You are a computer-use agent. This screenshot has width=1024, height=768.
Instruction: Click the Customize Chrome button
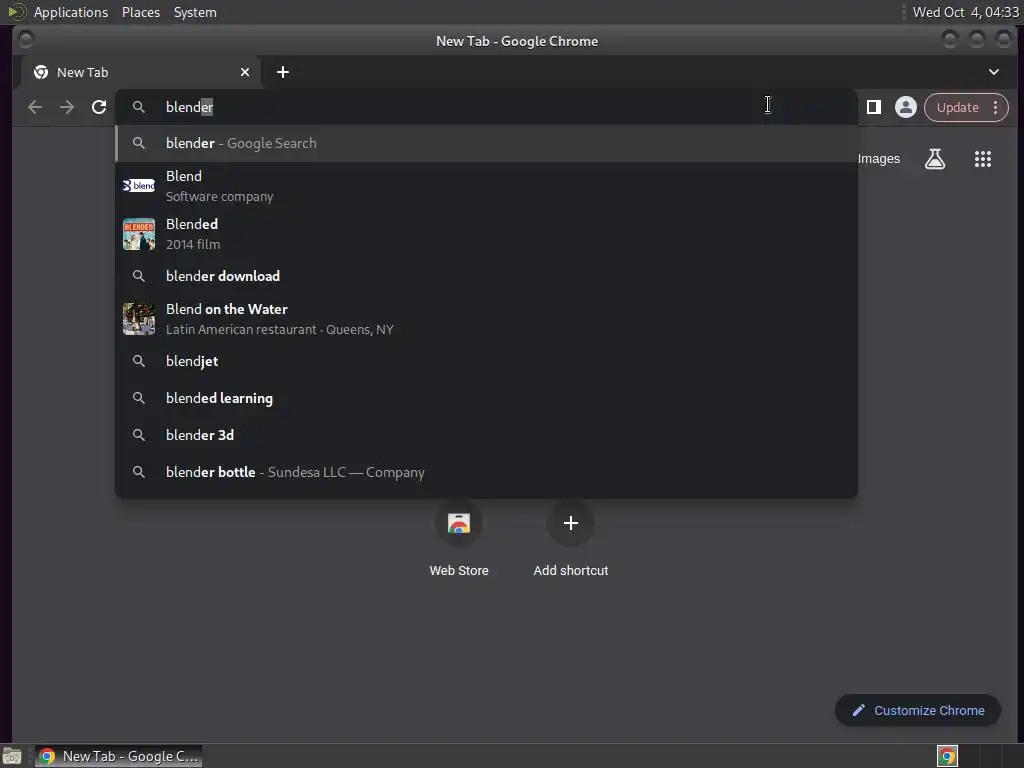point(918,711)
